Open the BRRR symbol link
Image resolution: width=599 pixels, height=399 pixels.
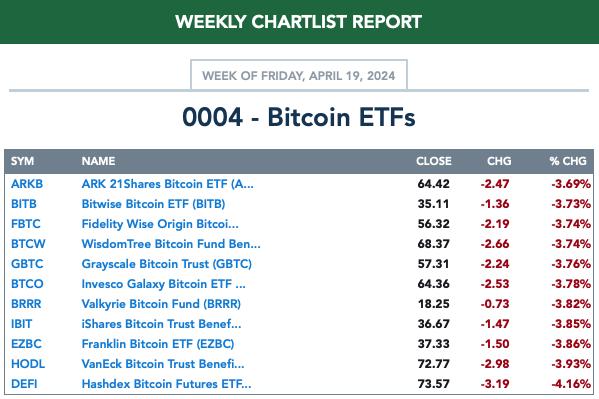(x=26, y=304)
